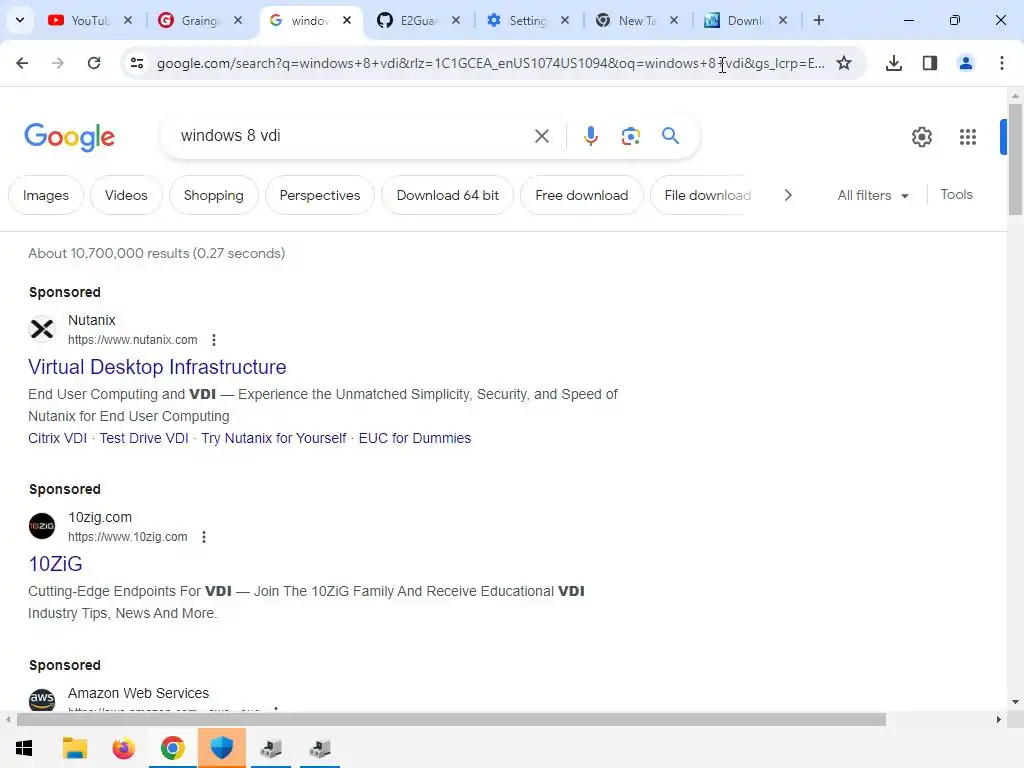Screen dimensions: 1024x768
Task: Select the Free download chip
Action: (582, 195)
